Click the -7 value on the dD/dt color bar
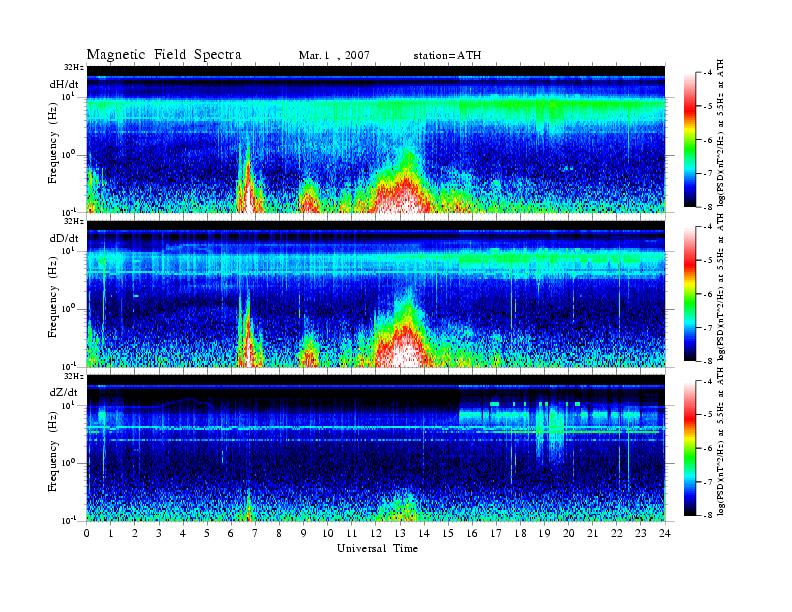The image size is (792, 612). click(709, 328)
